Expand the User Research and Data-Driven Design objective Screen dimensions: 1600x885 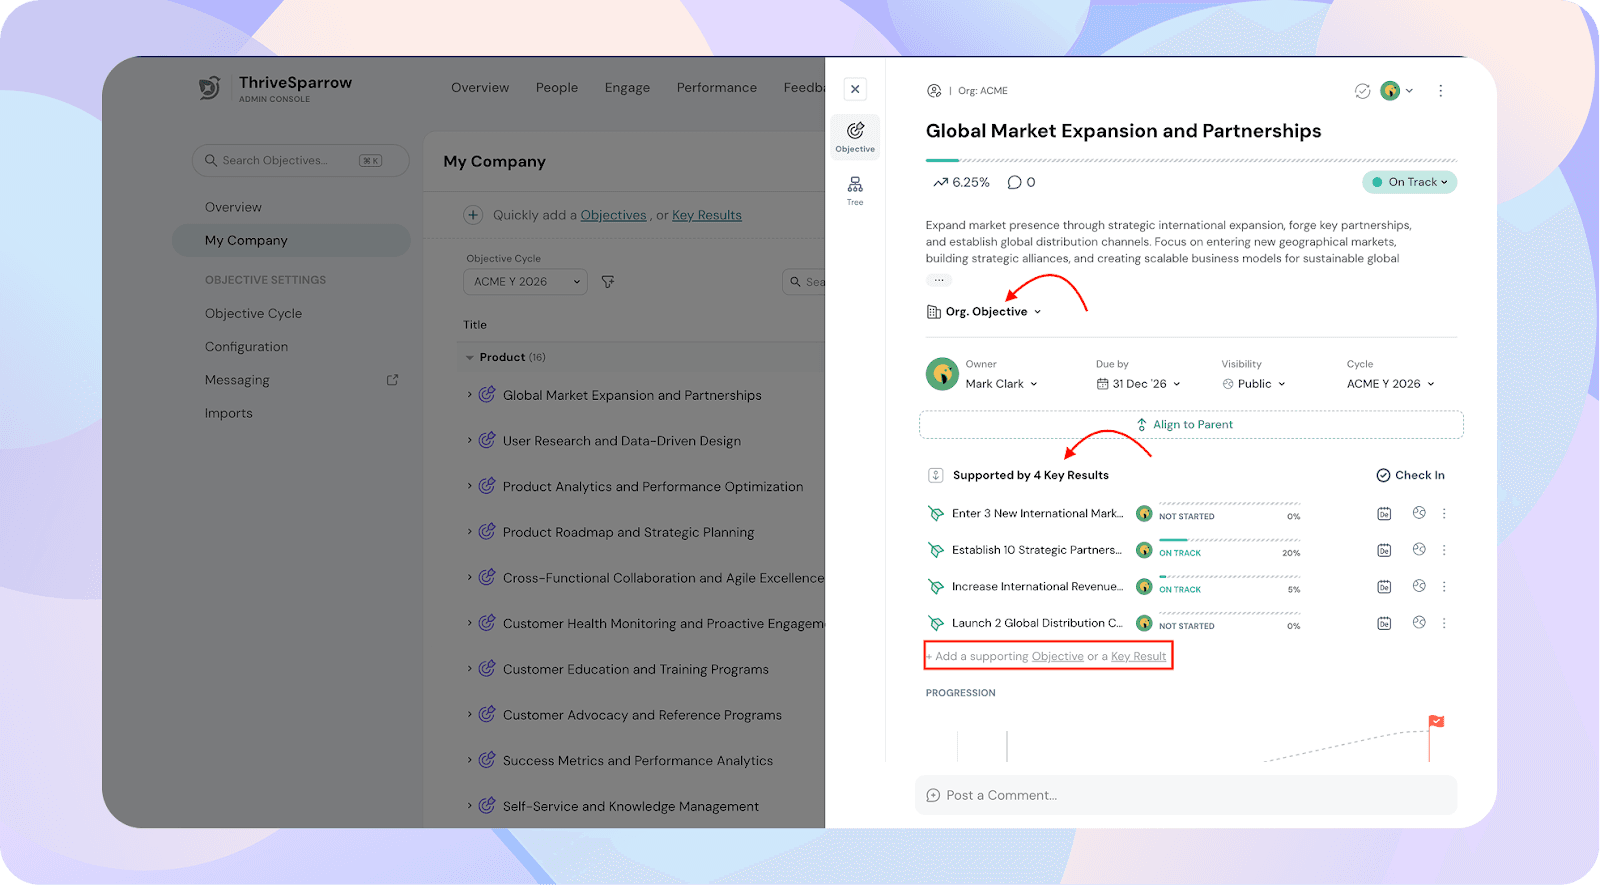click(469, 440)
